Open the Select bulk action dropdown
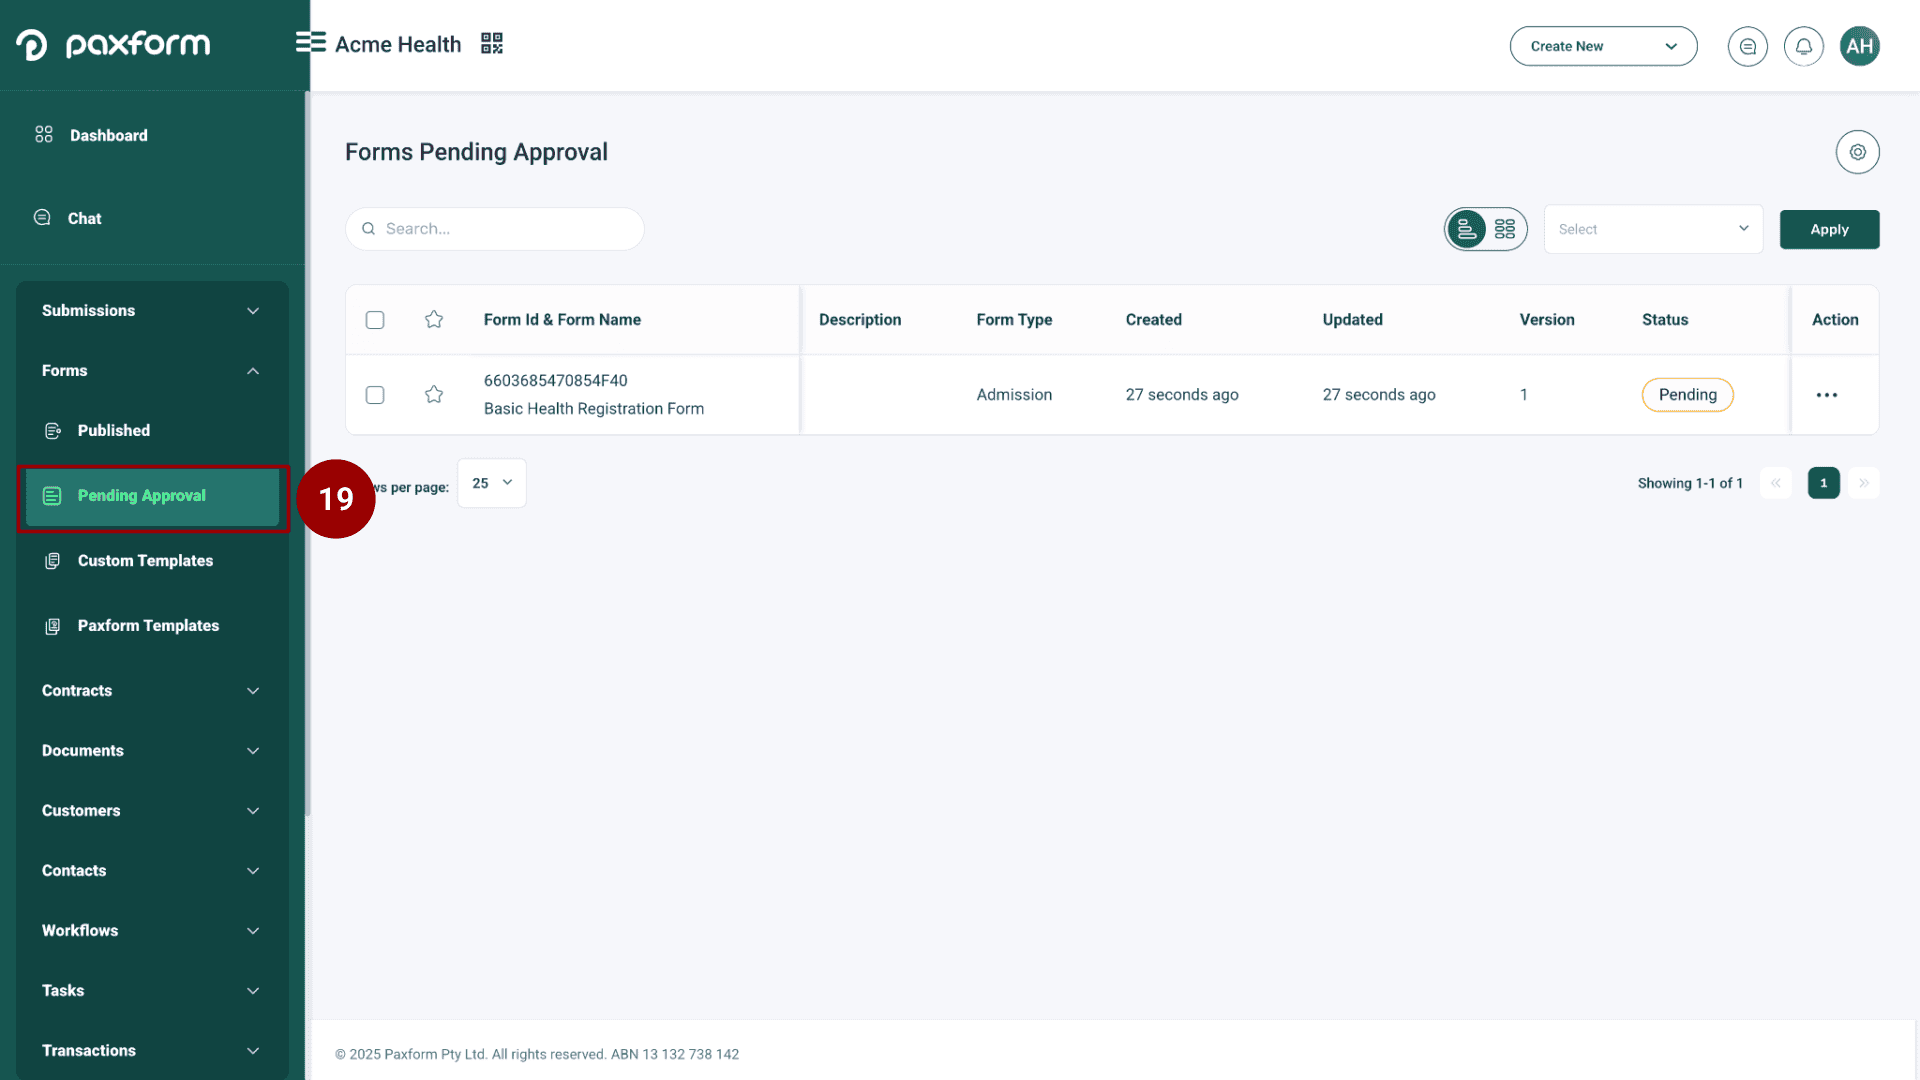Screen dimensions: 1920x1080 point(1652,229)
